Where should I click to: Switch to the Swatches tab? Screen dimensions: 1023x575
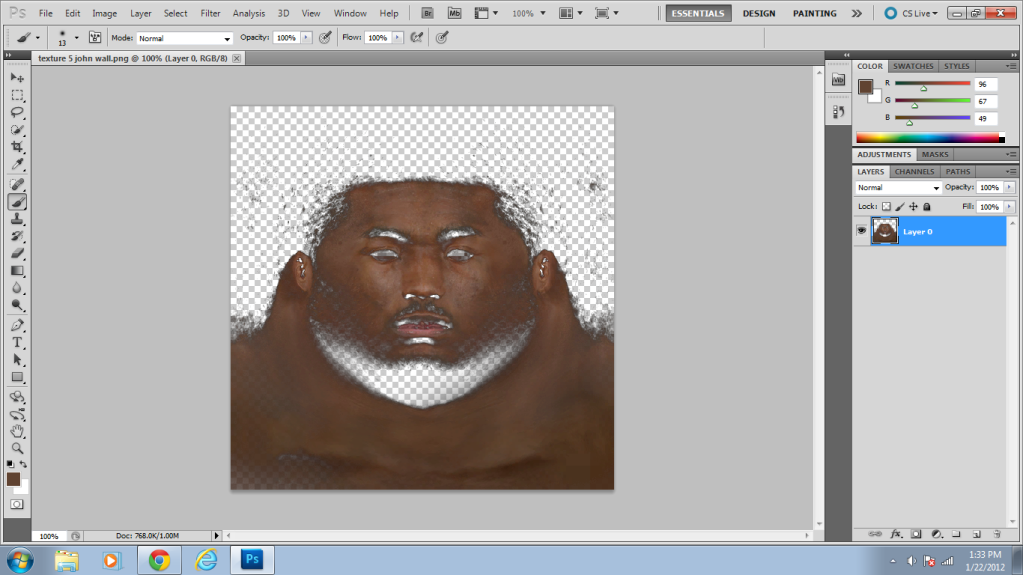click(913, 66)
